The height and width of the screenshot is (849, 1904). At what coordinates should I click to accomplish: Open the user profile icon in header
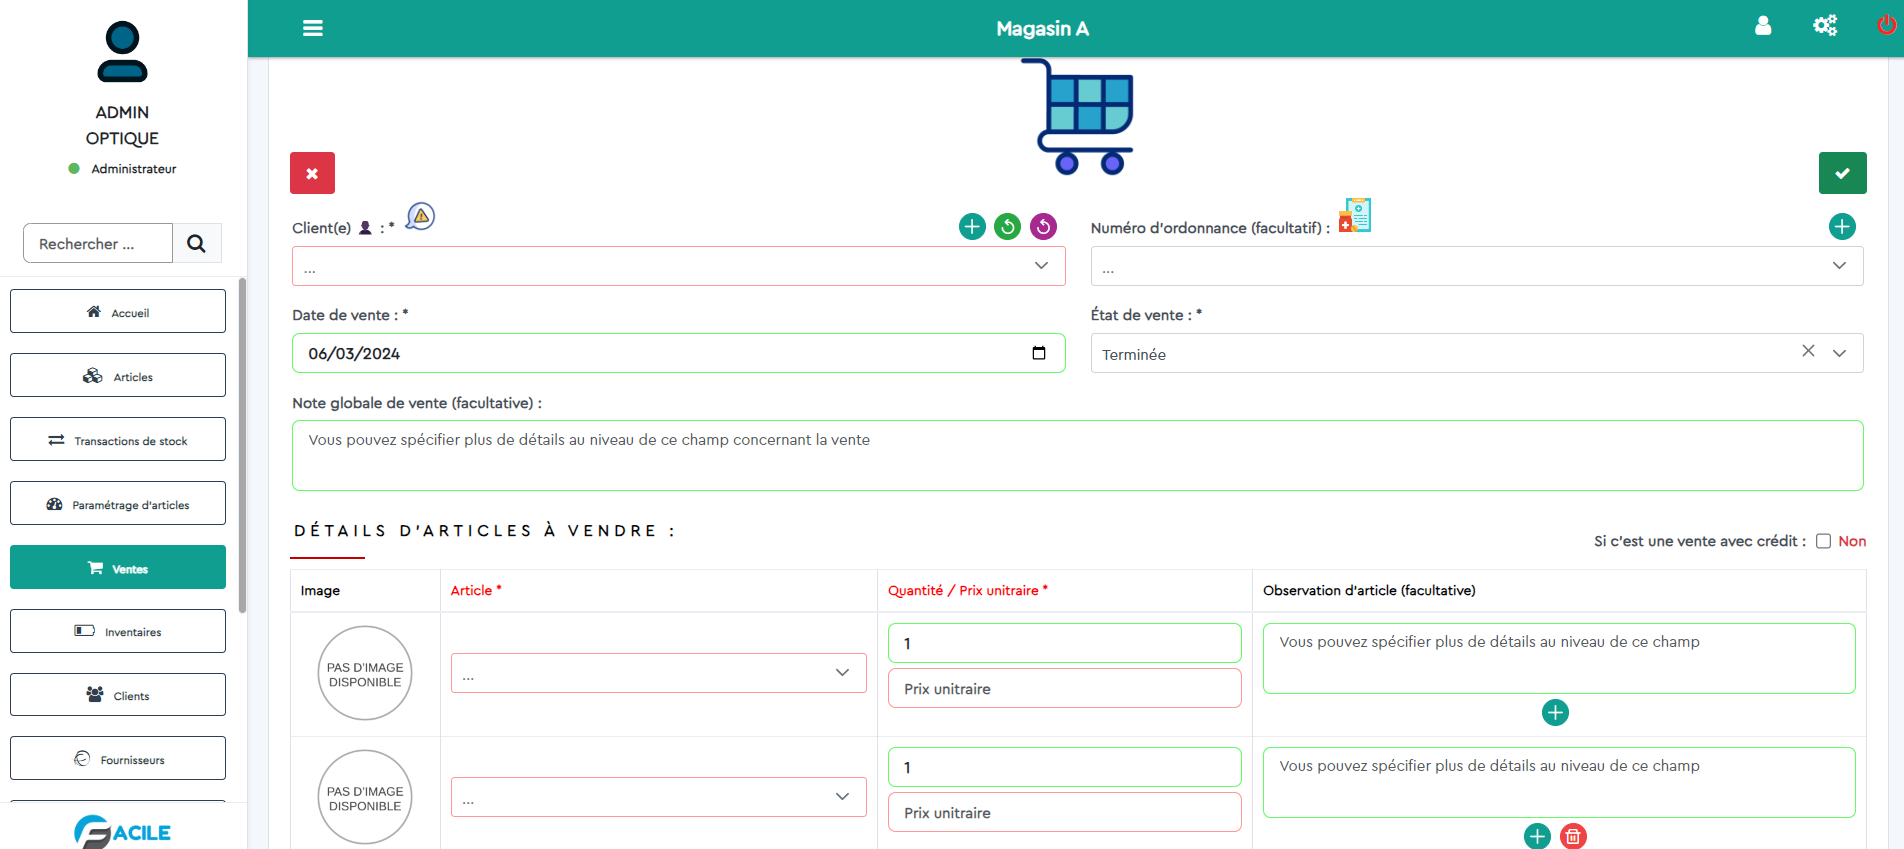1762,26
